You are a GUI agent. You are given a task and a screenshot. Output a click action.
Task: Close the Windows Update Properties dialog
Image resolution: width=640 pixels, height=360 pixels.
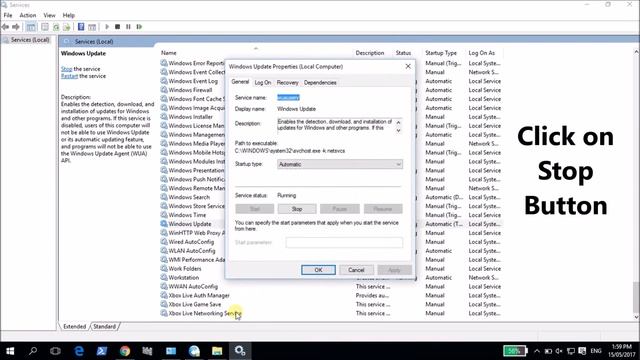click(x=408, y=66)
